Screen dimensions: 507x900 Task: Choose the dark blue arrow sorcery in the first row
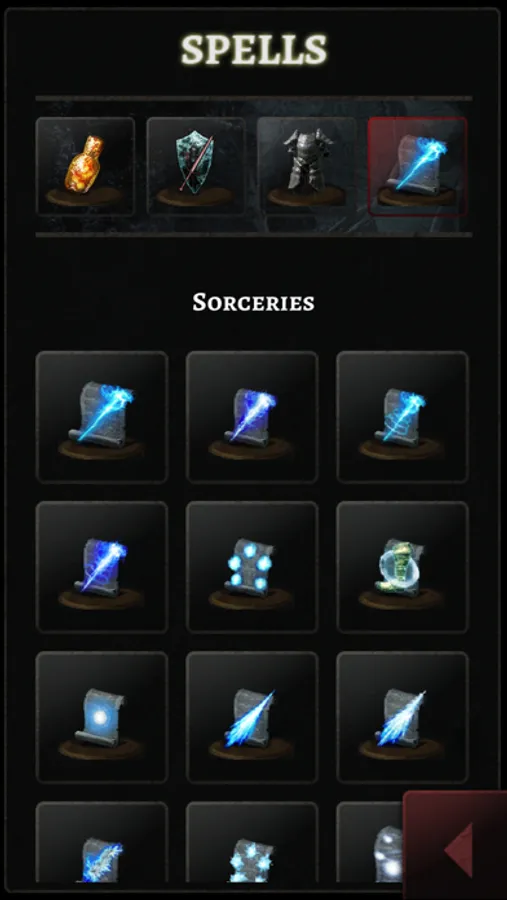[x=252, y=417]
